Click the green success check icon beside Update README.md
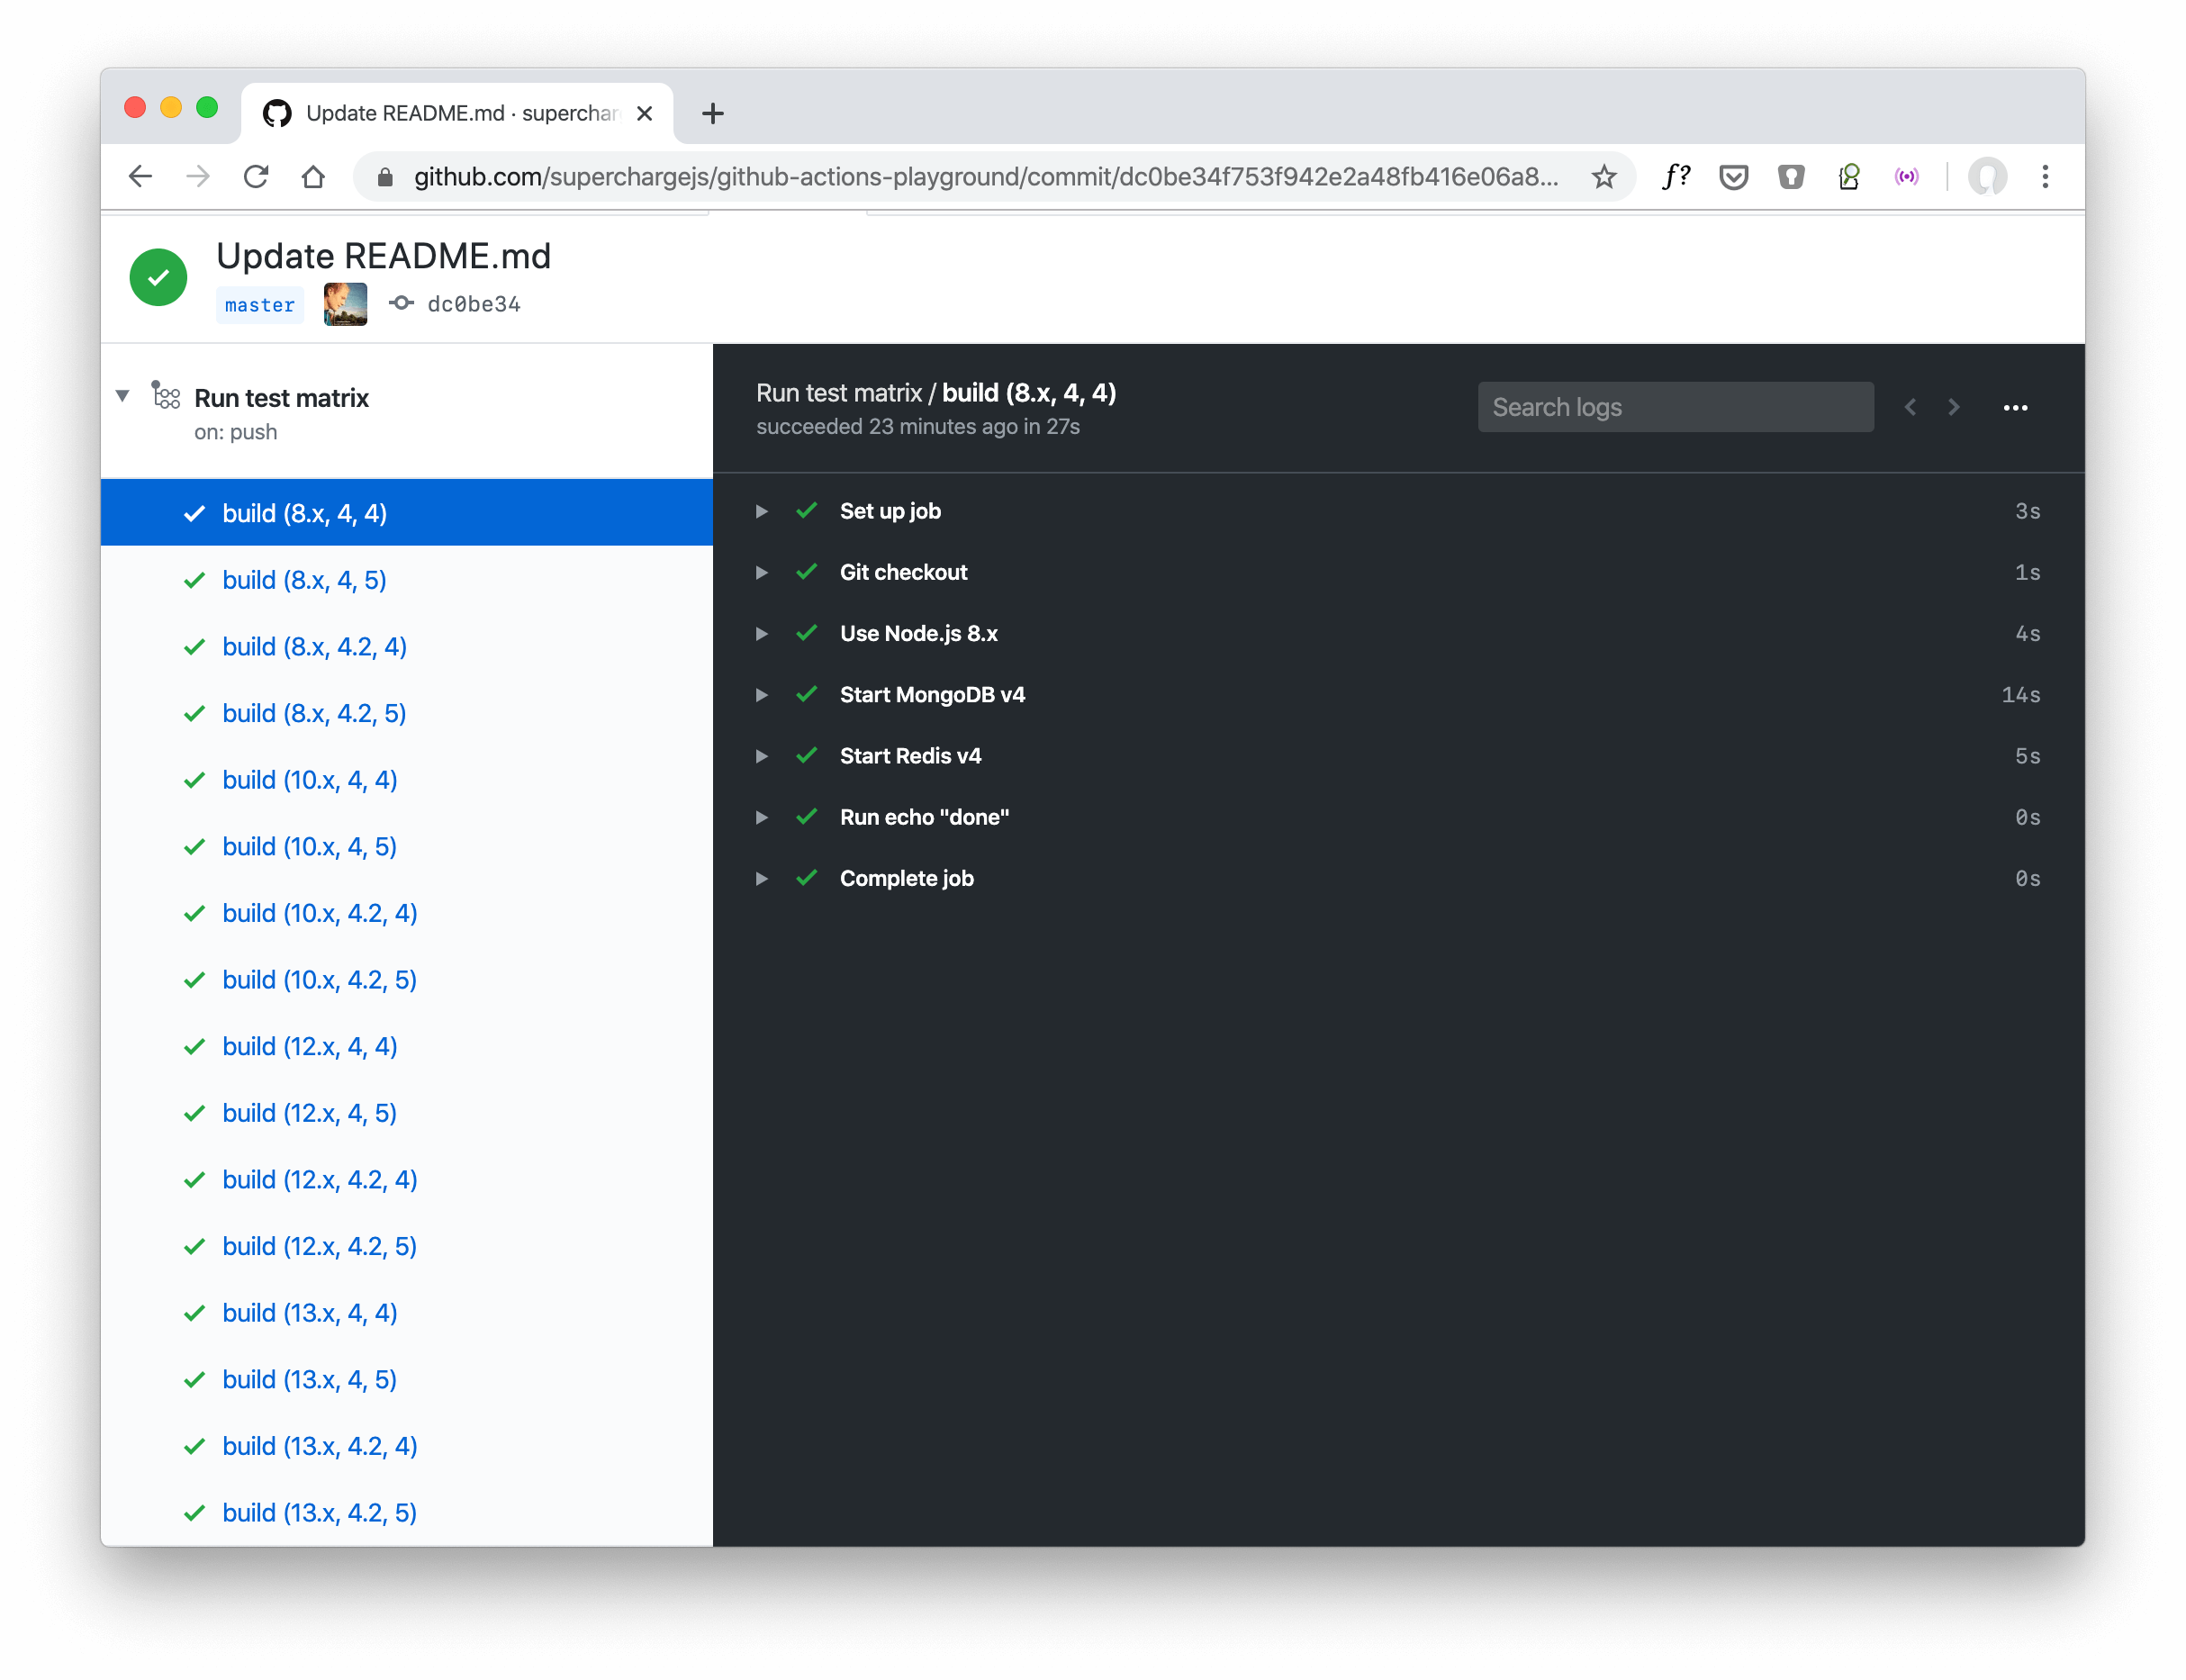The image size is (2186, 1680). click(158, 277)
